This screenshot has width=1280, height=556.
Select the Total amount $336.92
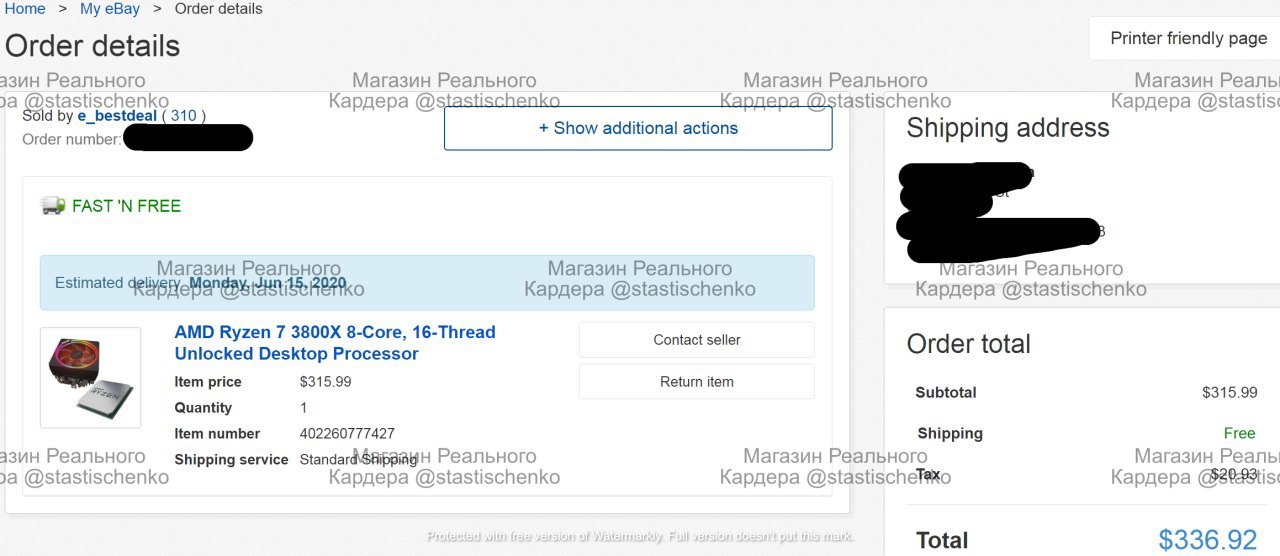(x=1208, y=540)
